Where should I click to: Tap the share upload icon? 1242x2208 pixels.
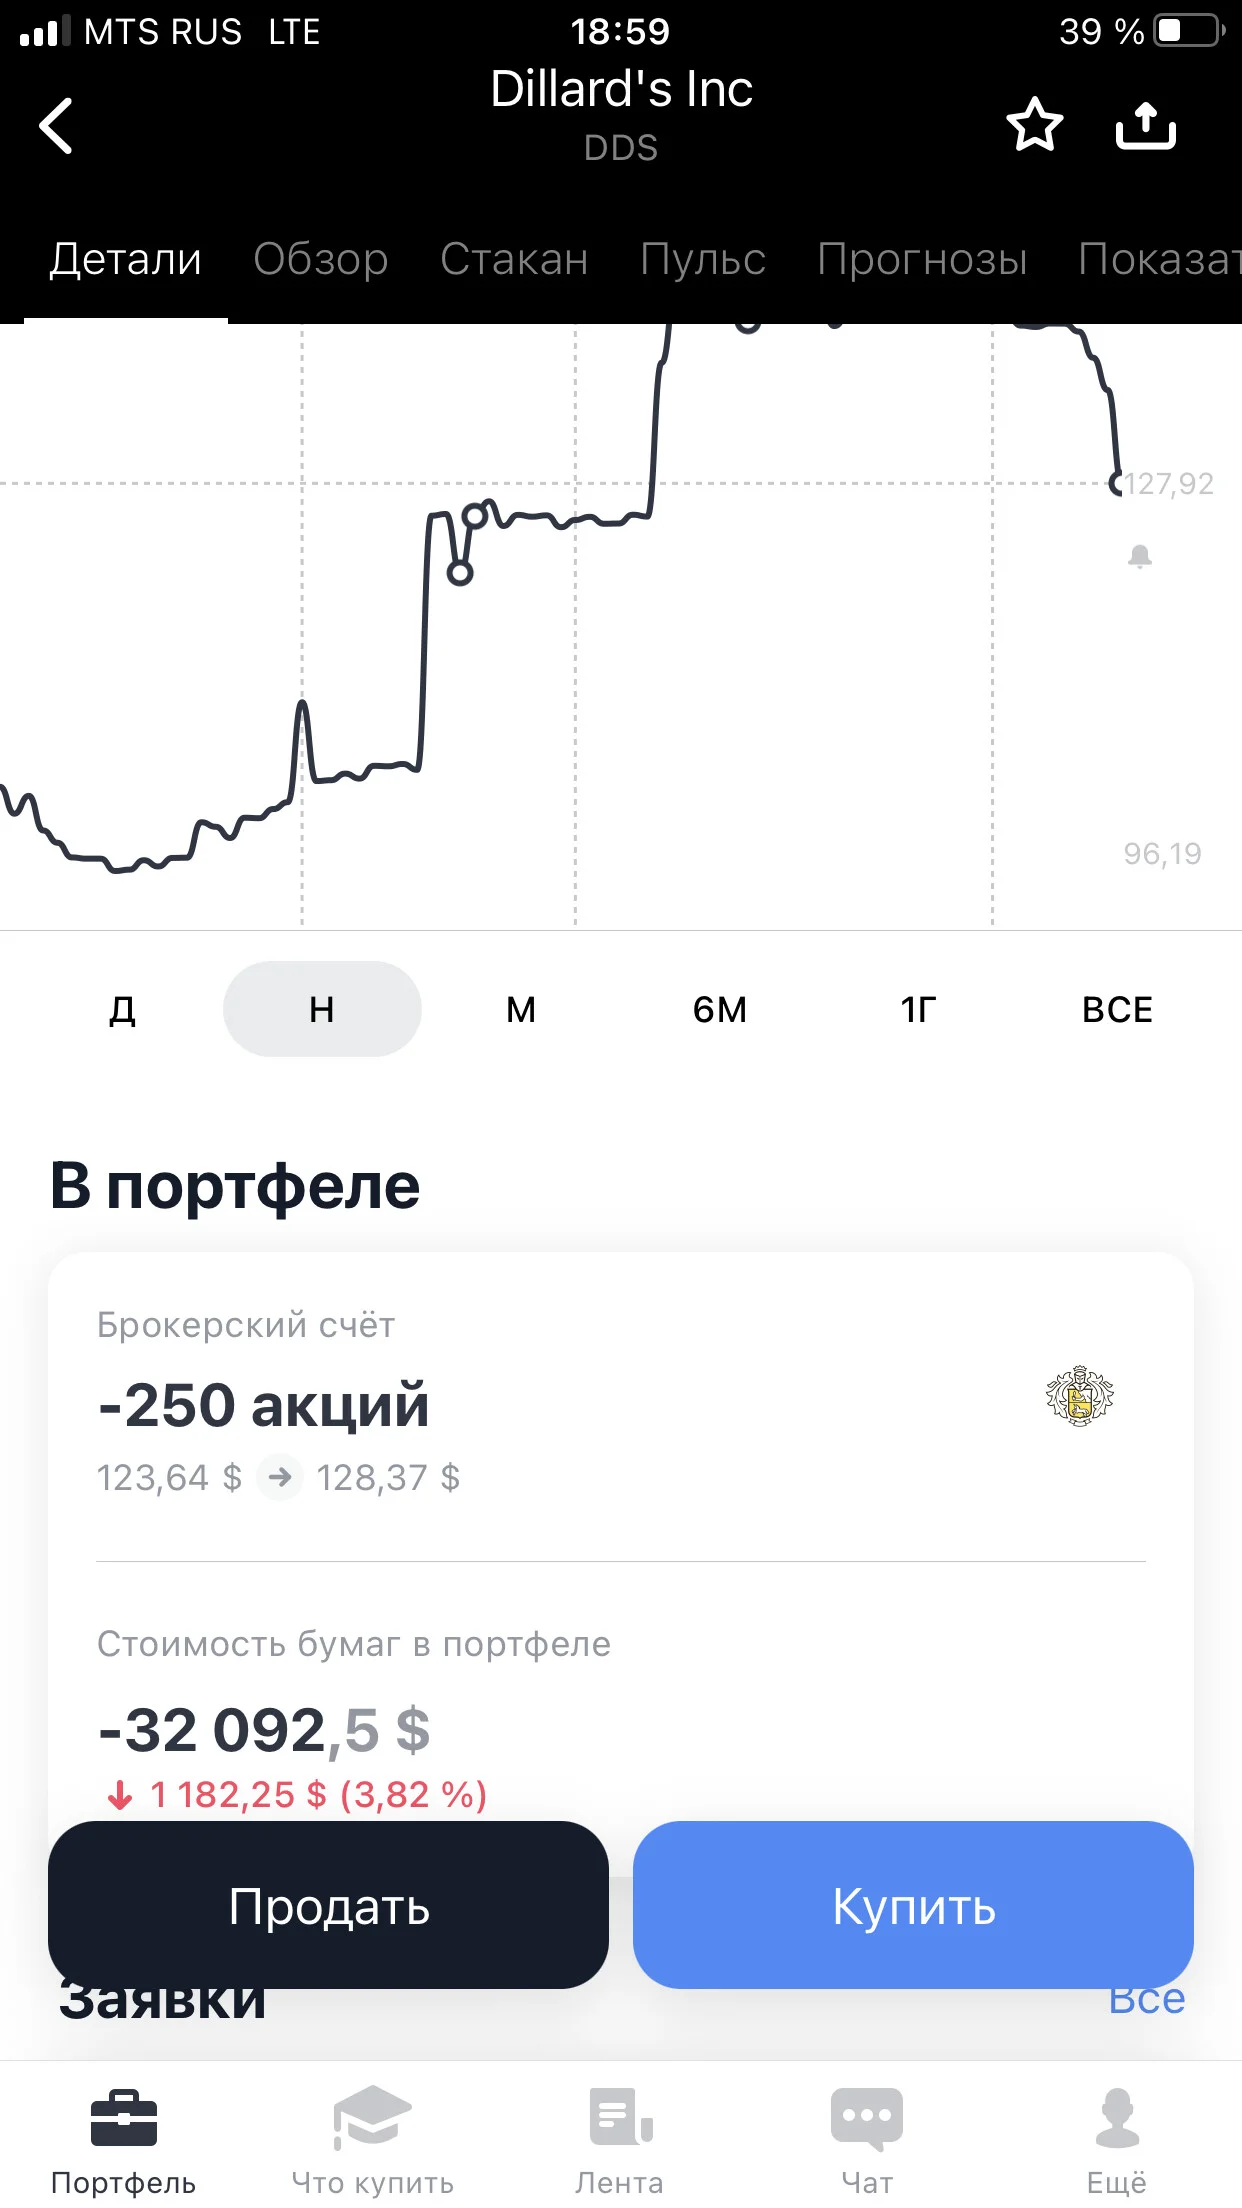[1146, 125]
